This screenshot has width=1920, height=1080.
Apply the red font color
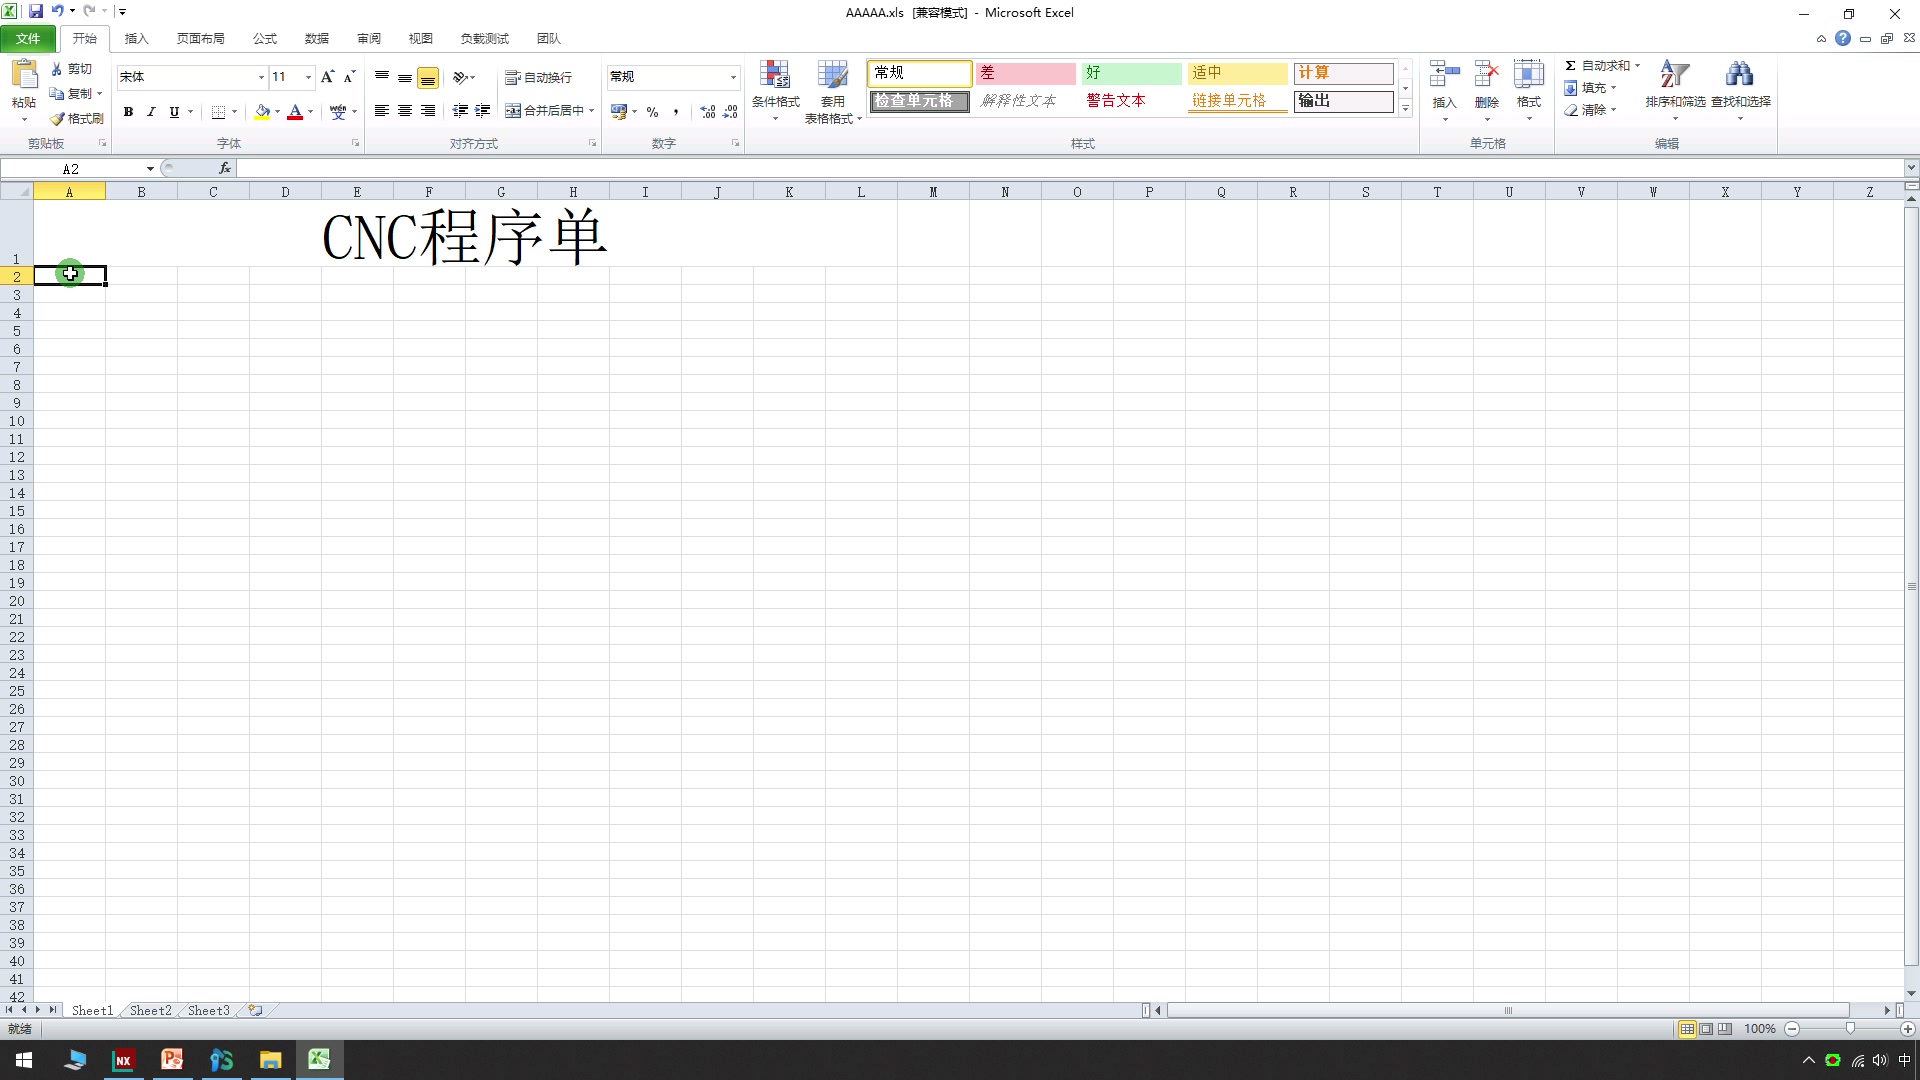coord(295,112)
